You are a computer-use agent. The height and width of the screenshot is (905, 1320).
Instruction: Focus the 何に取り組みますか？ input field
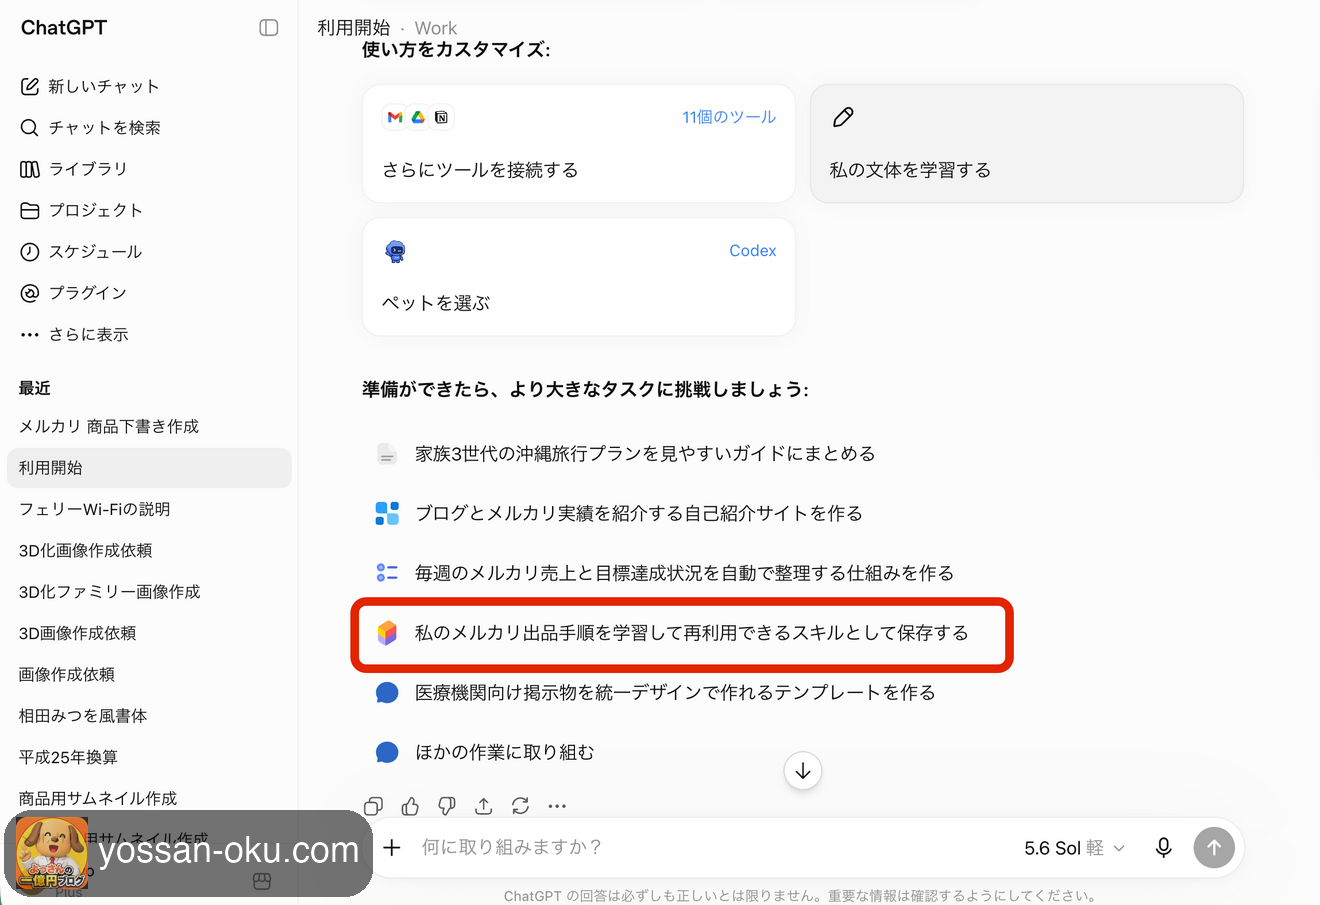pos(710,848)
